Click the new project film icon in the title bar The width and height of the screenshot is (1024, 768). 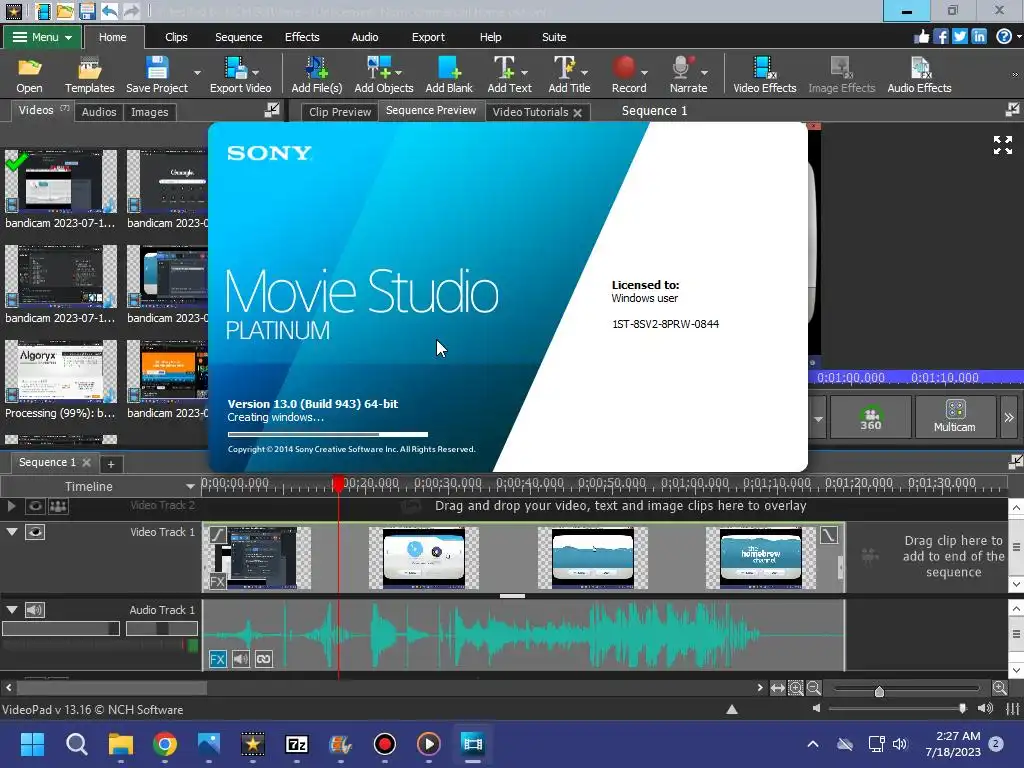(x=43, y=11)
